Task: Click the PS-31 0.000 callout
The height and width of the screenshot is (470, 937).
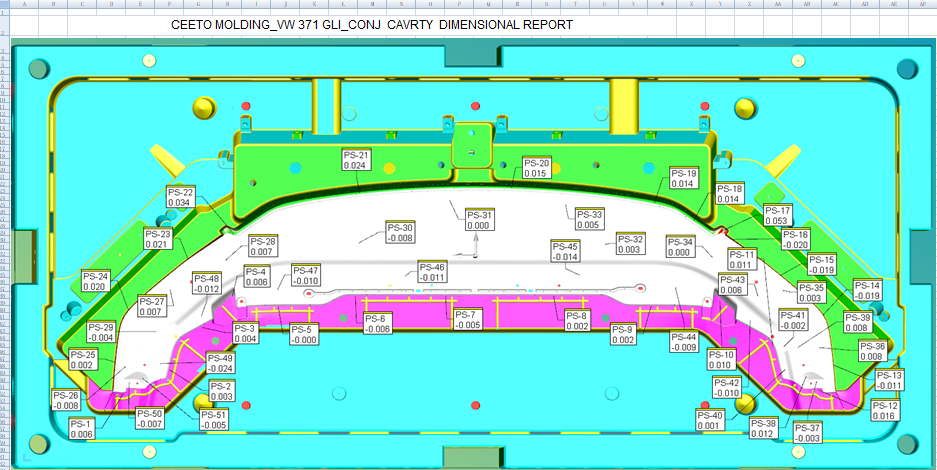Action: 481,220
